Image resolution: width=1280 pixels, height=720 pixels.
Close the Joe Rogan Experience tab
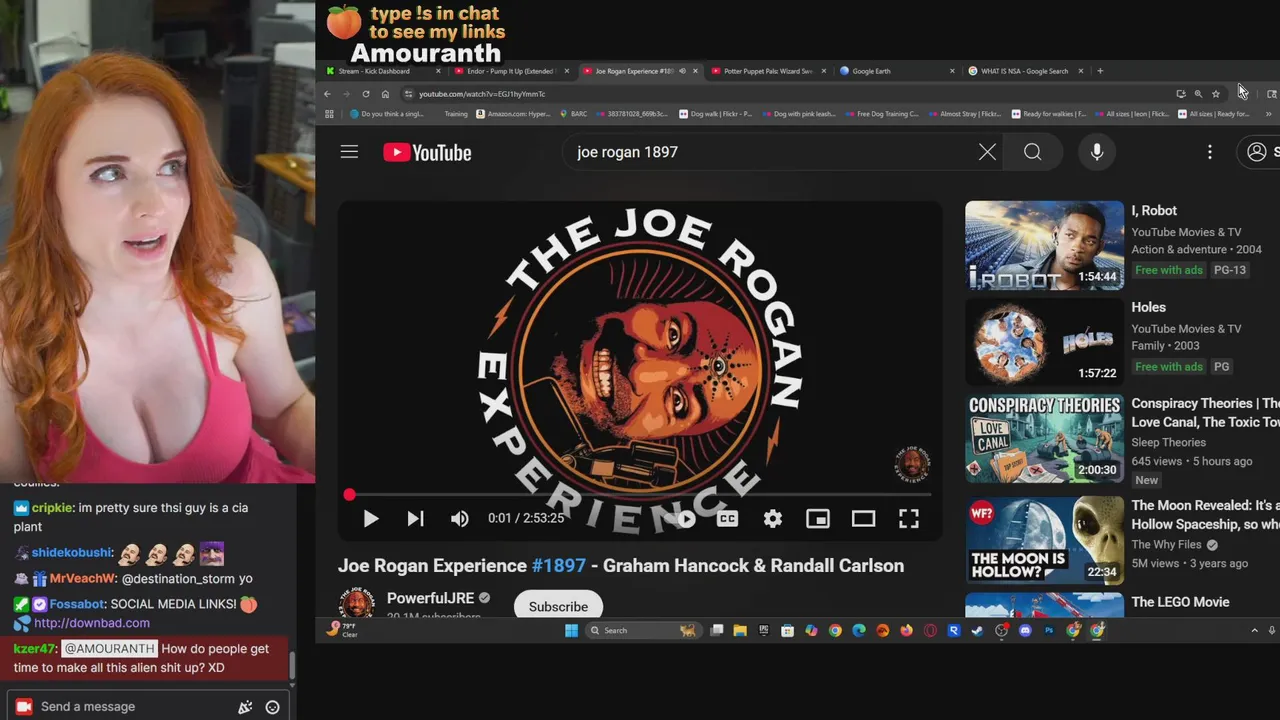(695, 71)
